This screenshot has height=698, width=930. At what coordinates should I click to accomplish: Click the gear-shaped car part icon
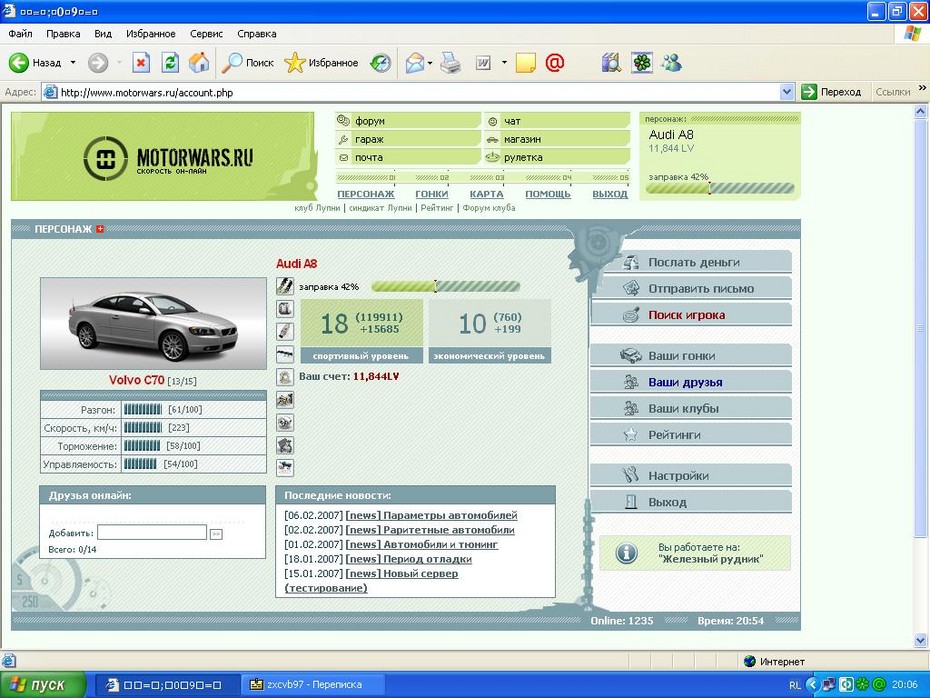coord(285,377)
